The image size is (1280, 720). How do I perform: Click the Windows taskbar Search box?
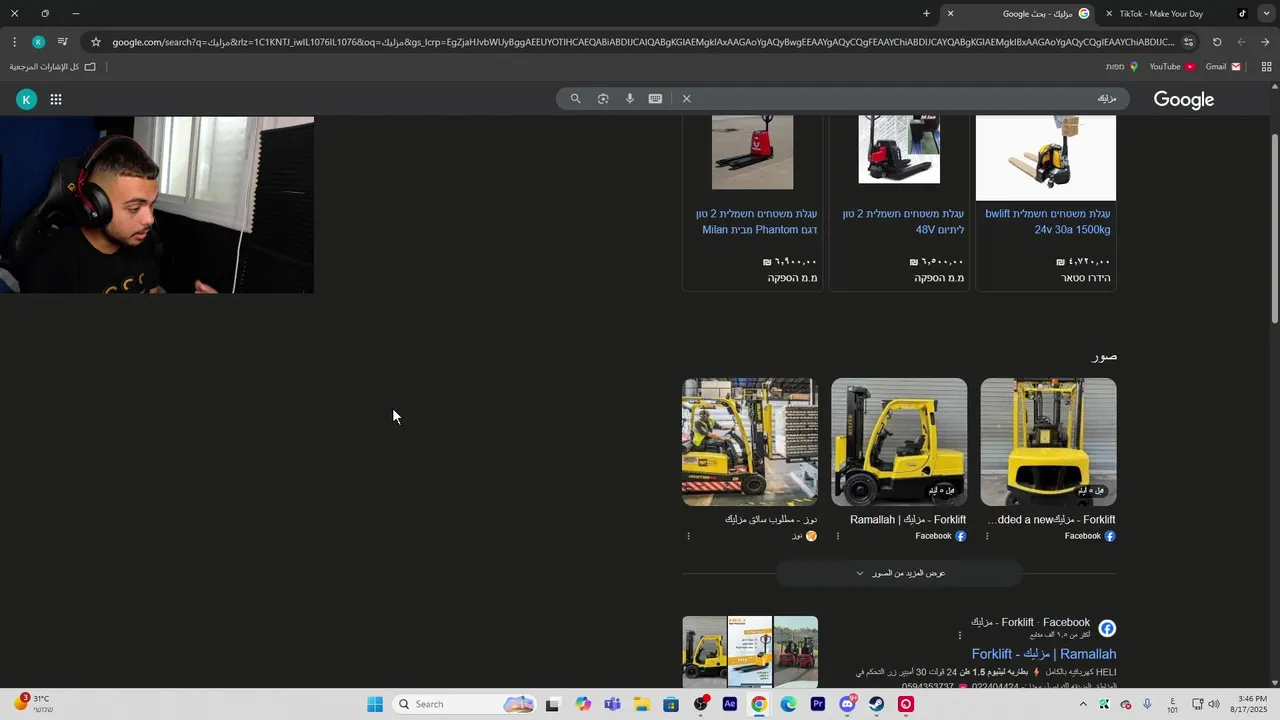click(x=466, y=704)
